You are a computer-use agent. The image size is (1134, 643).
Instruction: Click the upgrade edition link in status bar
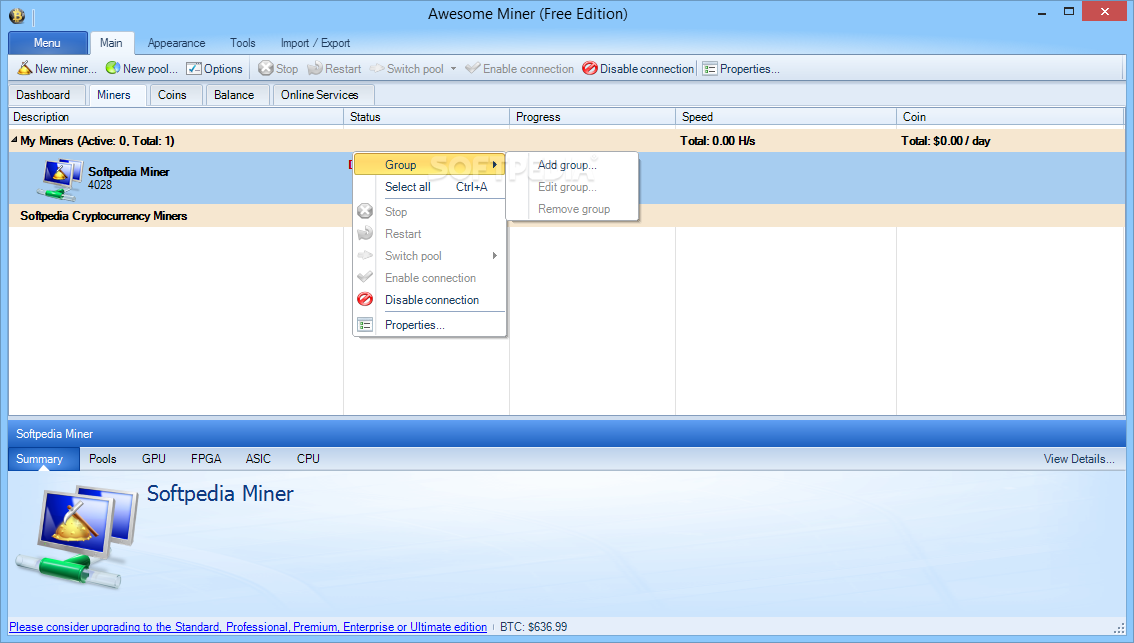coord(248,627)
